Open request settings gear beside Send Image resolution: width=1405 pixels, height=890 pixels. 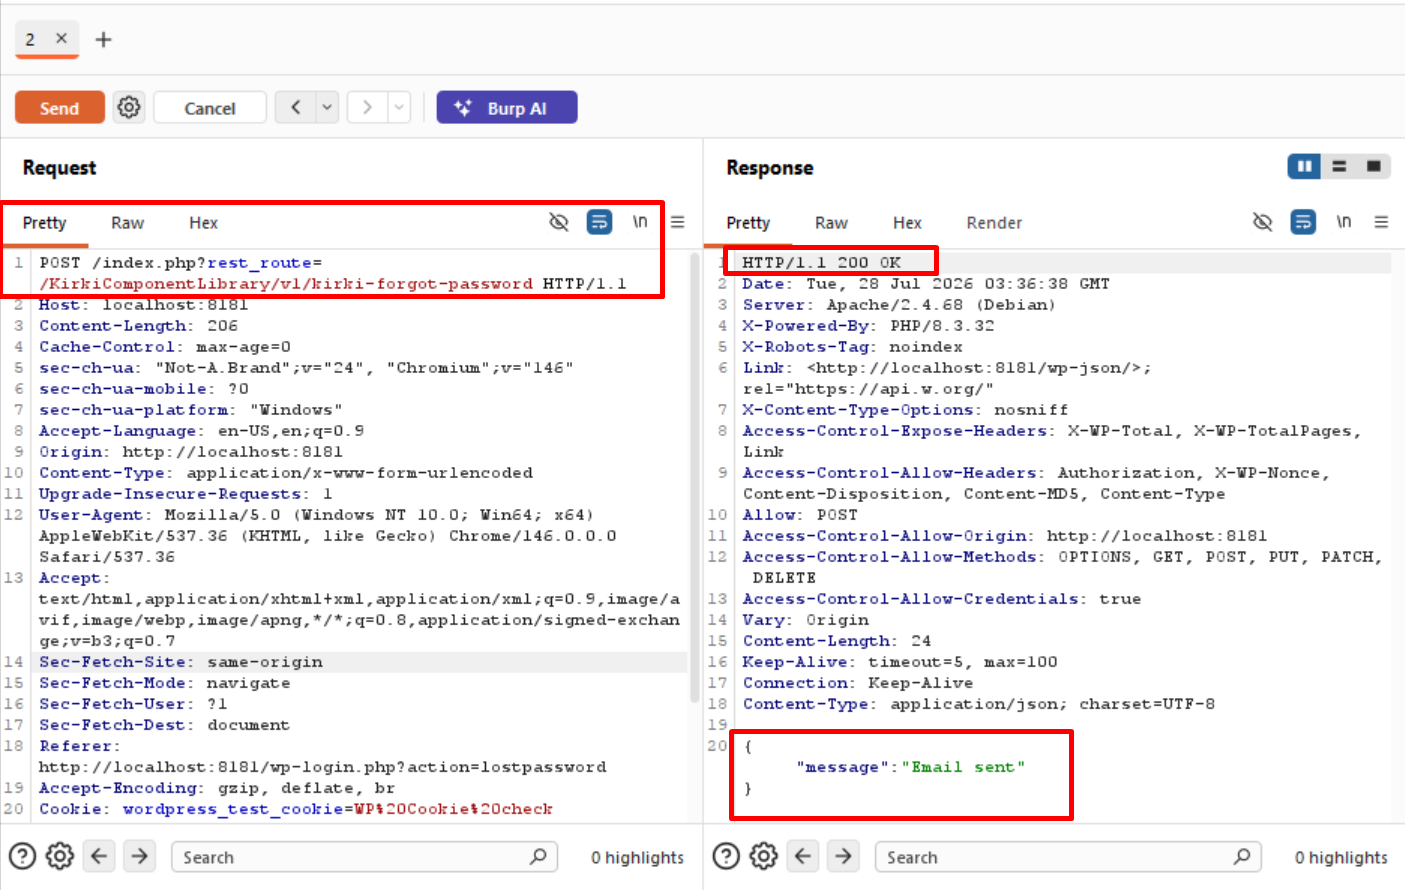click(129, 107)
